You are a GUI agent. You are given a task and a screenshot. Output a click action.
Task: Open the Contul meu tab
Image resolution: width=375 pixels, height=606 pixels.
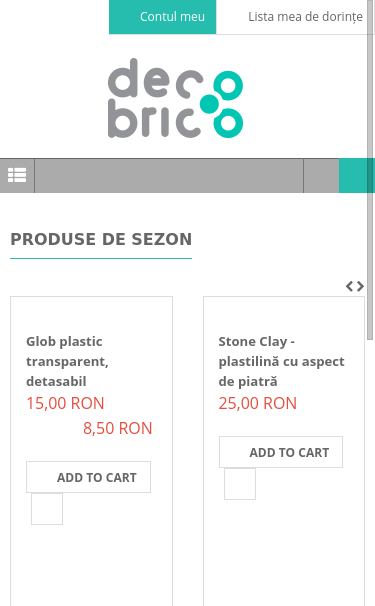pyautogui.click(x=162, y=17)
